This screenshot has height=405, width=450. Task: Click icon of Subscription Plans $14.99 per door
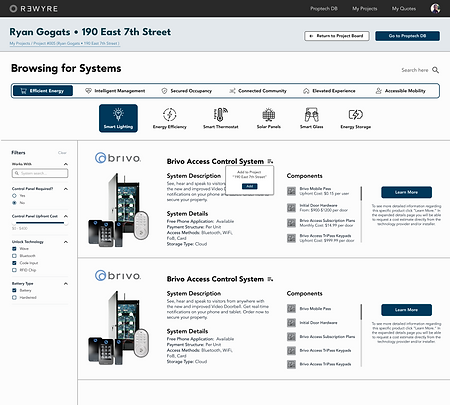[x=291, y=223]
